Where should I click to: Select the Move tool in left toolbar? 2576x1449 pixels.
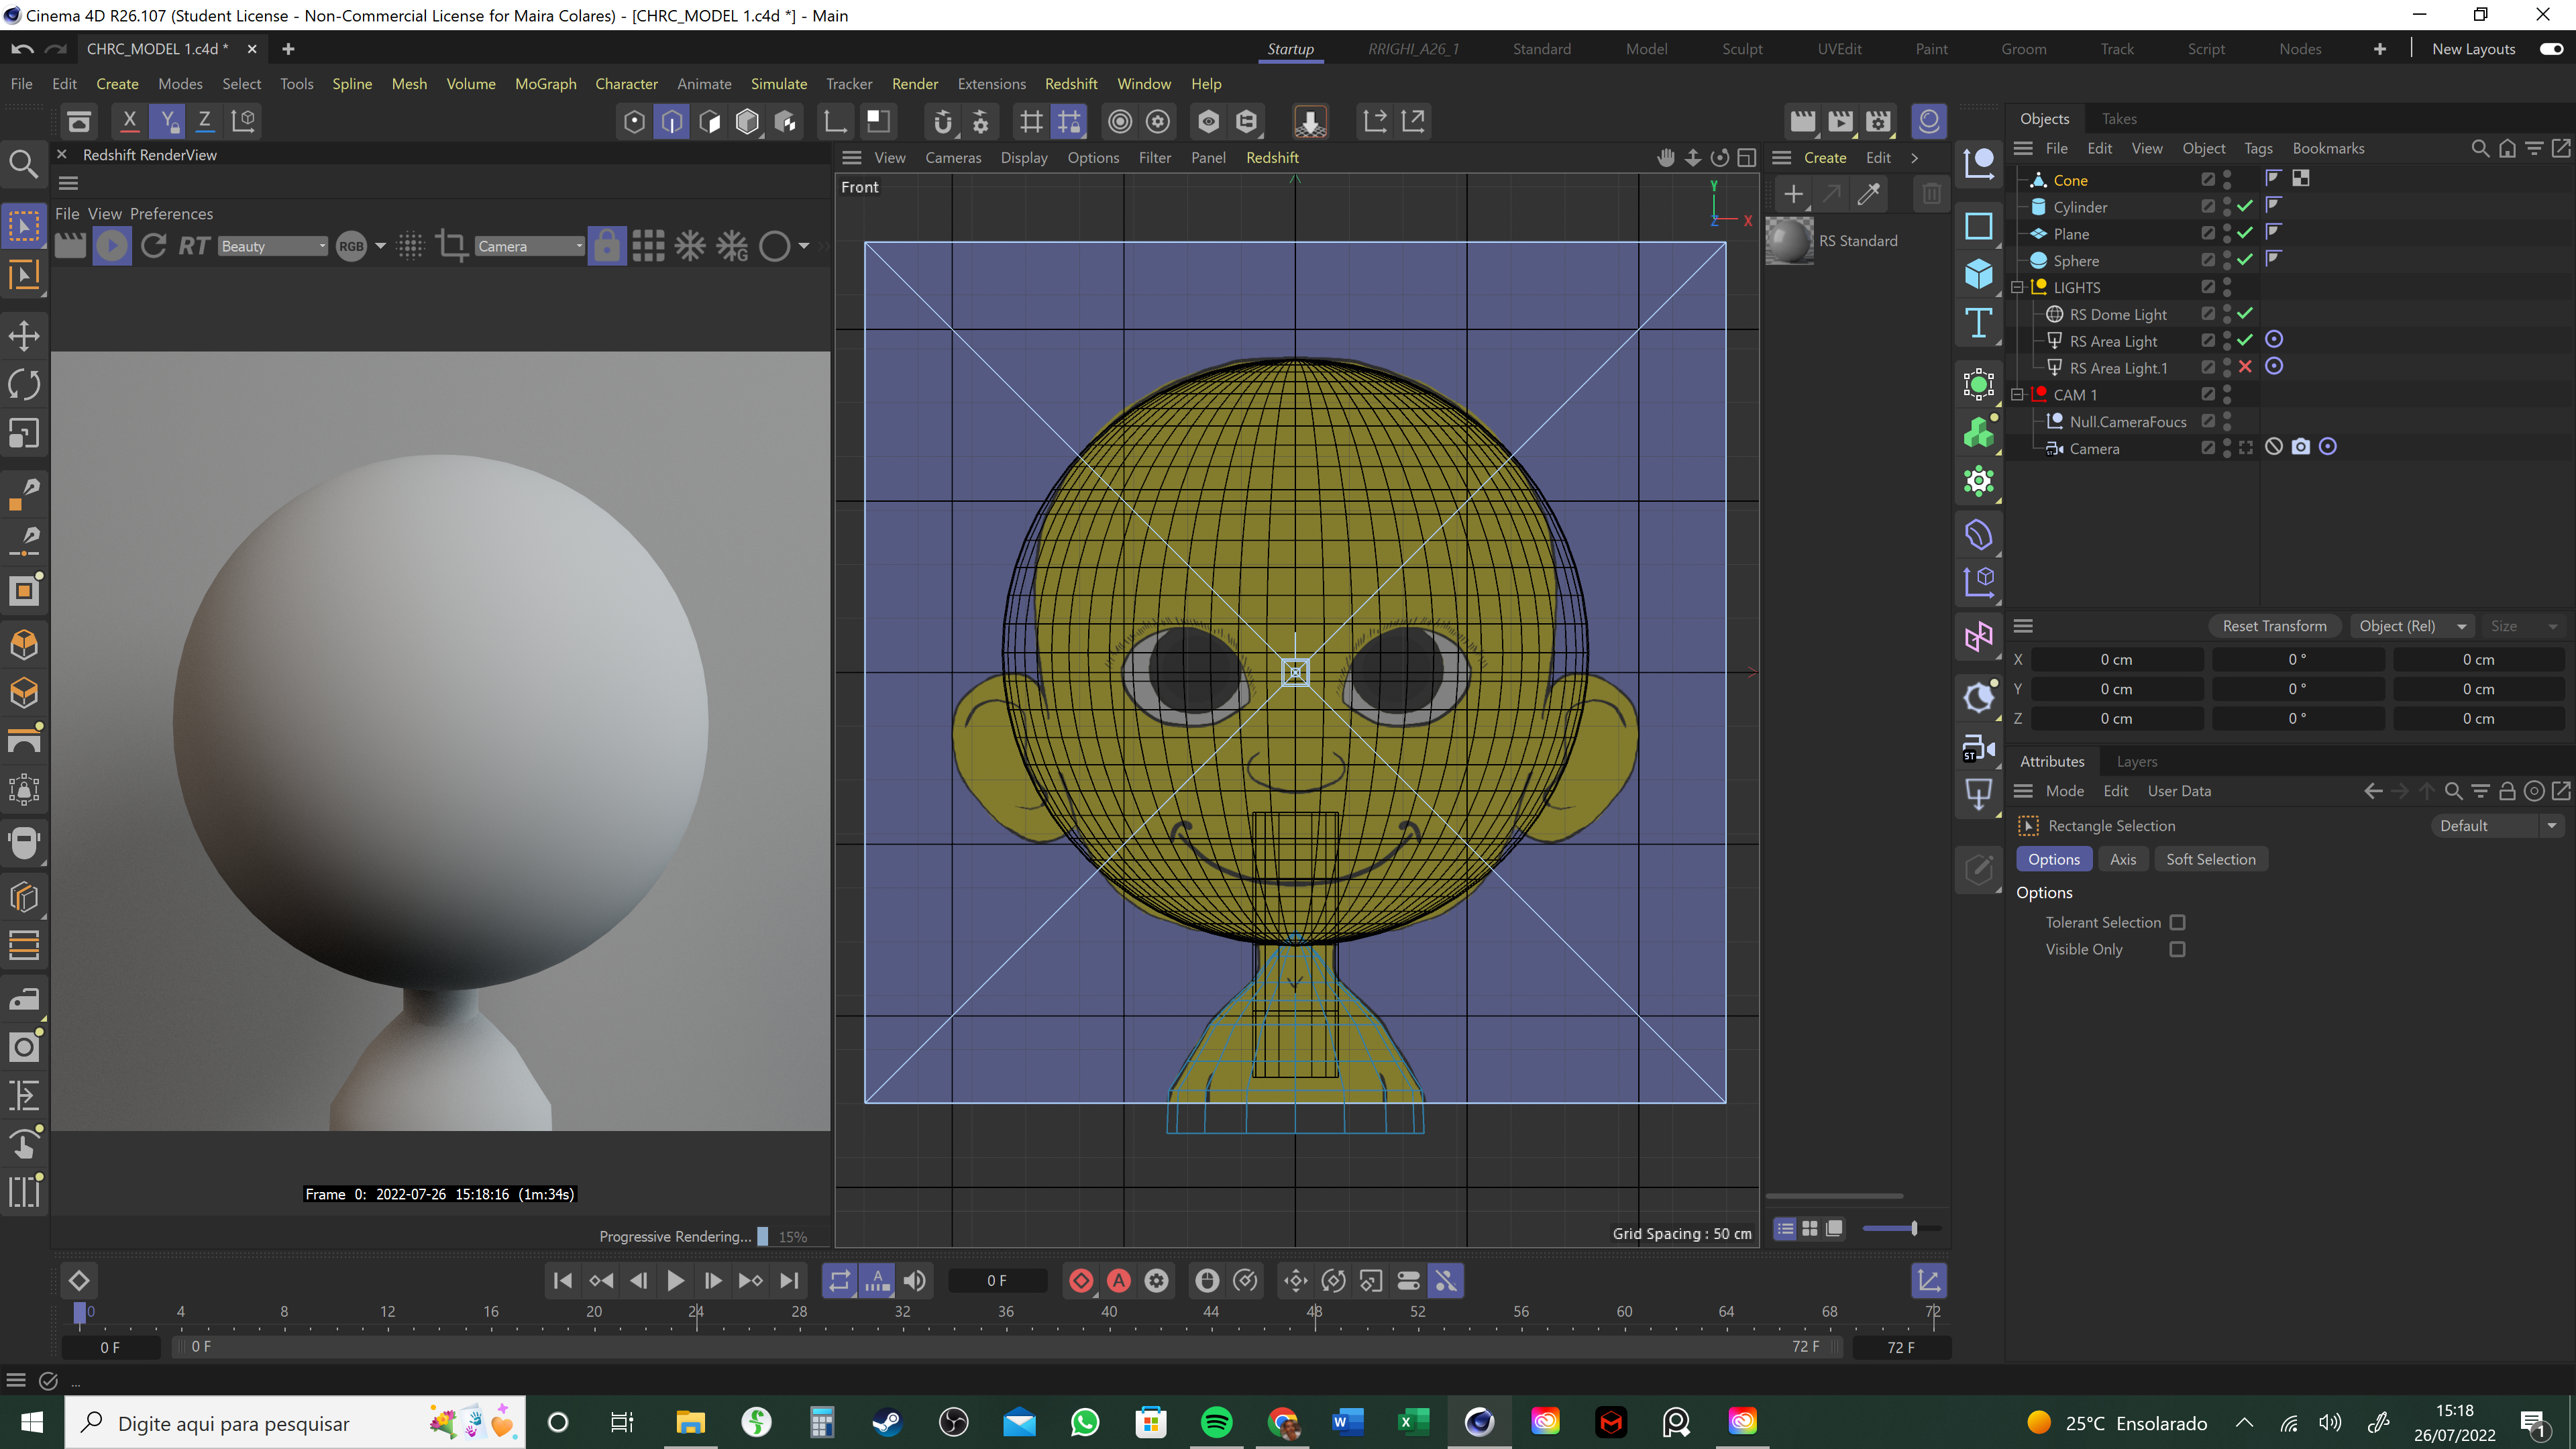point(24,335)
